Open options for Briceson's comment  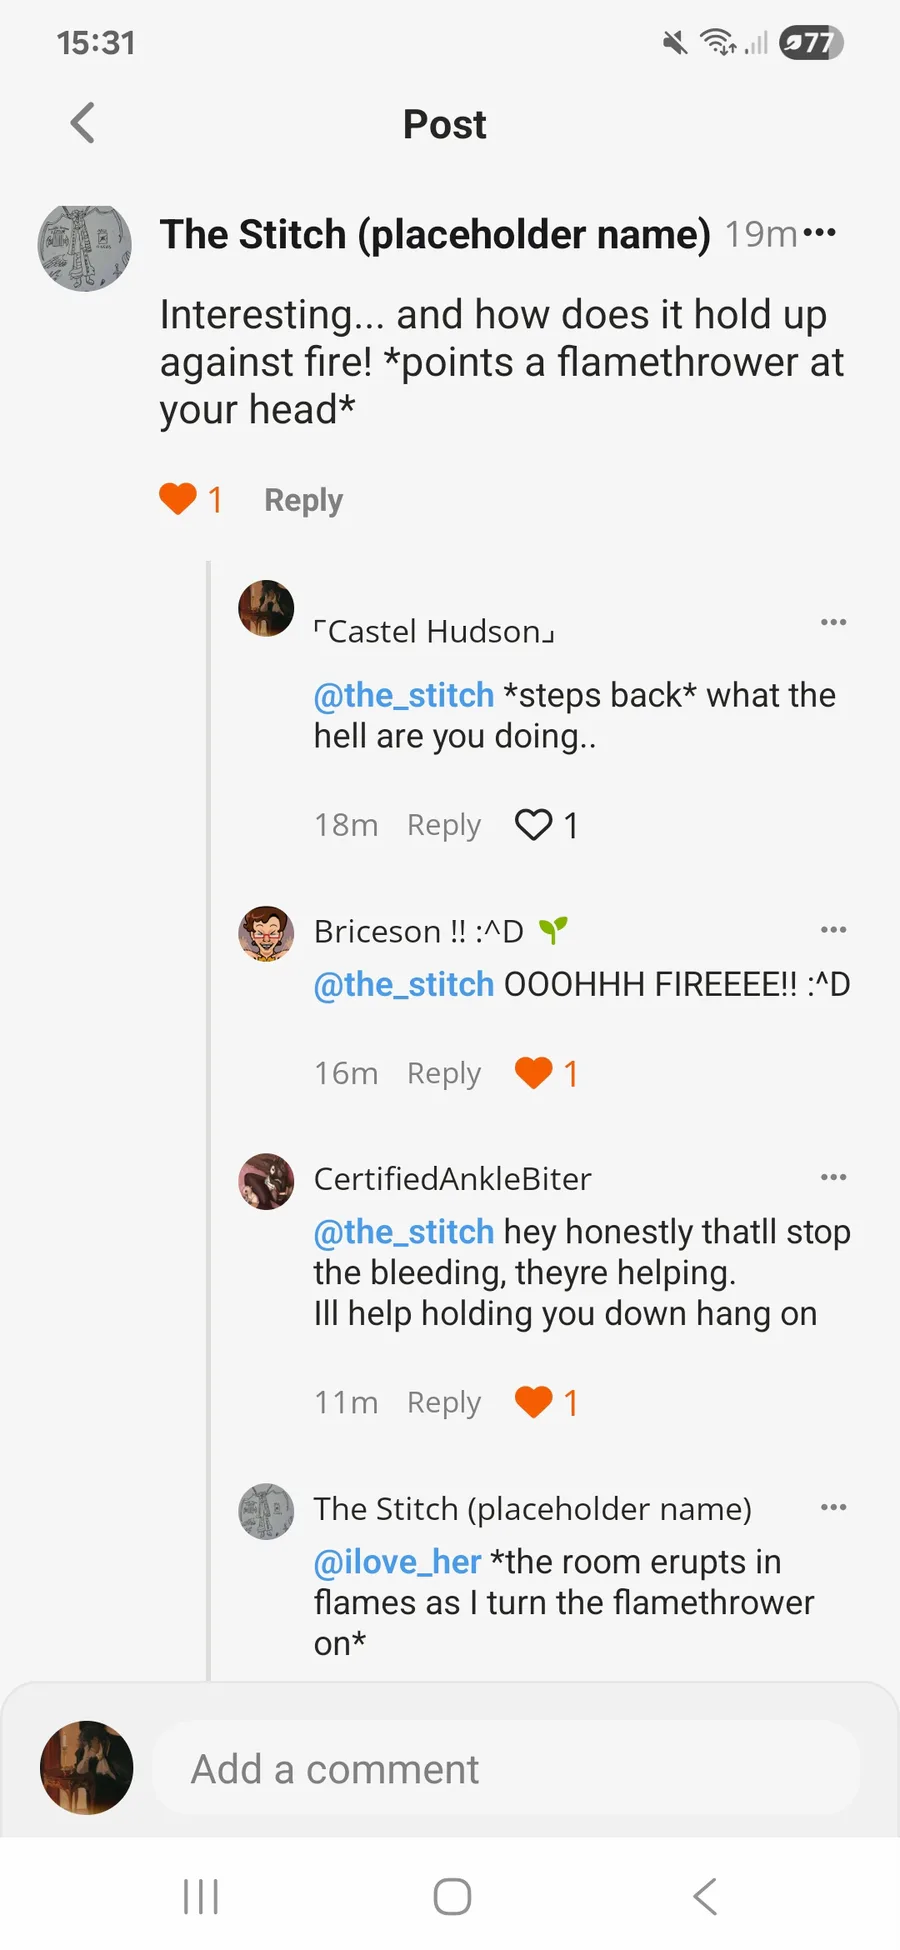pyautogui.click(x=833, y=930)
